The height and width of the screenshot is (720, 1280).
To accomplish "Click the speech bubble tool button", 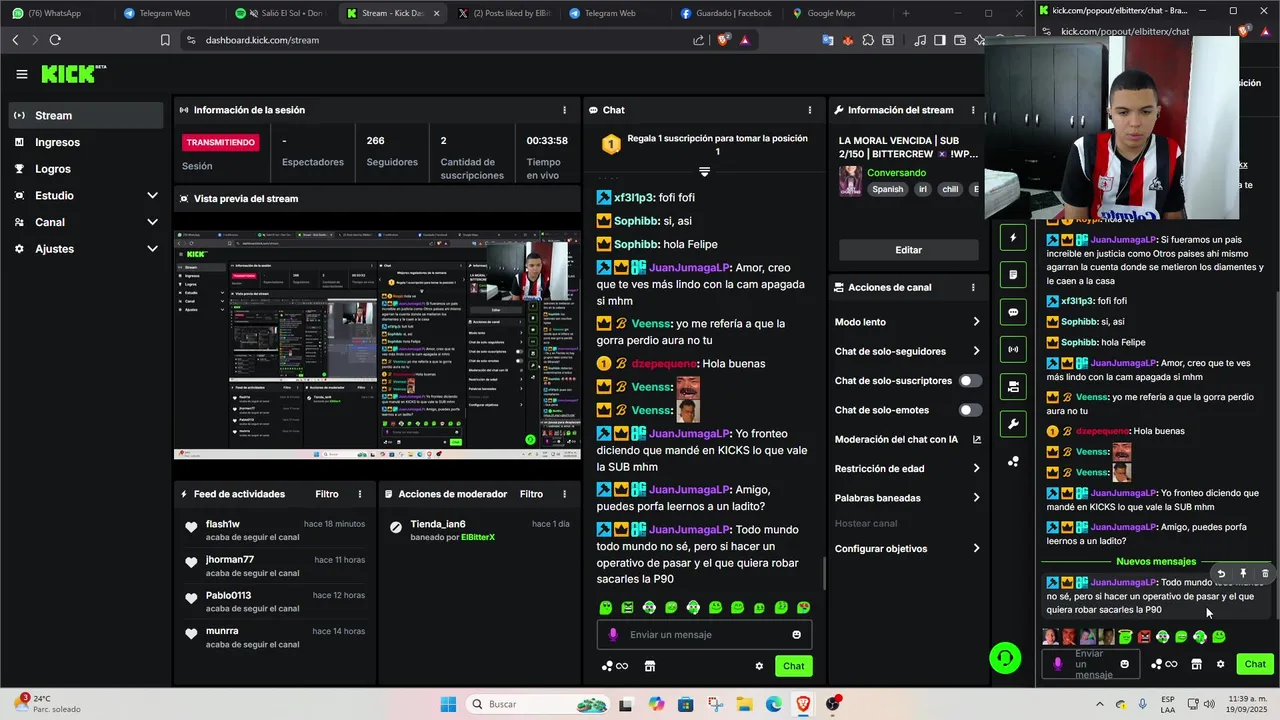I will (x=1013, y=312).
